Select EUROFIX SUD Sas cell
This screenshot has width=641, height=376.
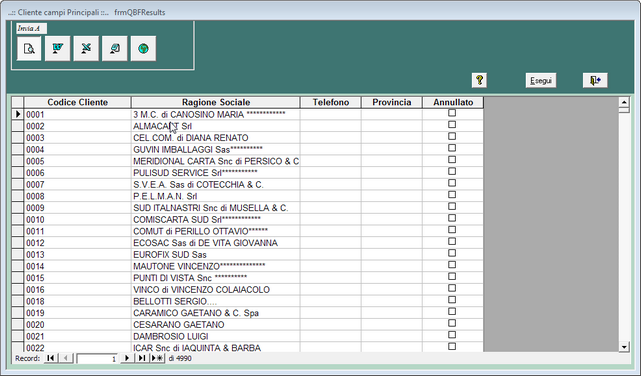click(215, 255)
